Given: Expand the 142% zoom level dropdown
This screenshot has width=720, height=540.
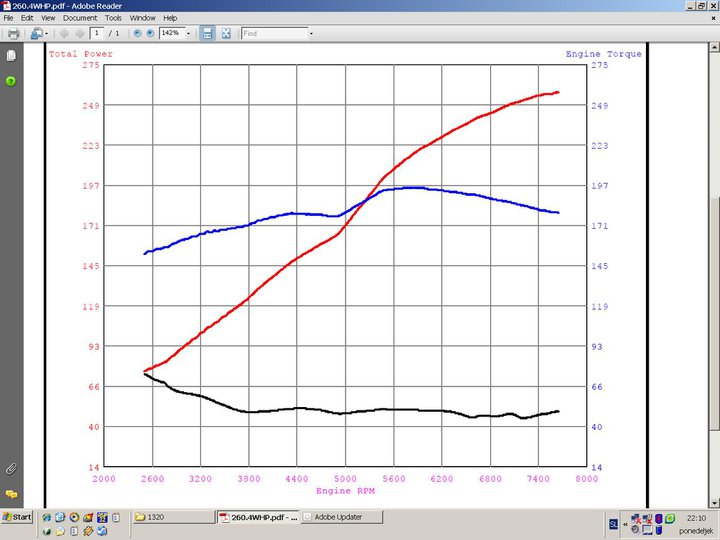Looking at the screenshot, I should (188, 33).
